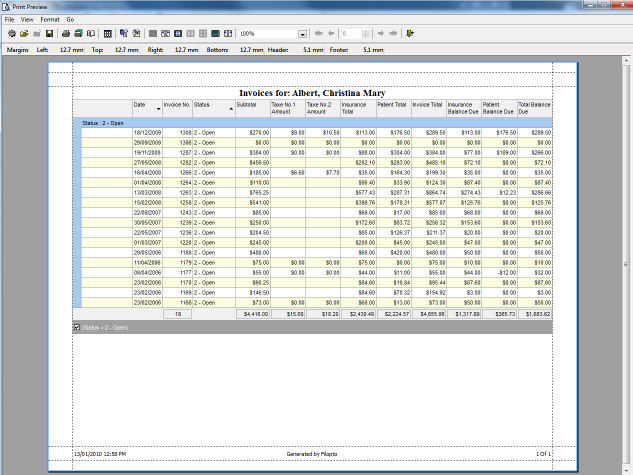
Task: Open the print dialog icon with teal printer
Action: (x=78, y=33)
